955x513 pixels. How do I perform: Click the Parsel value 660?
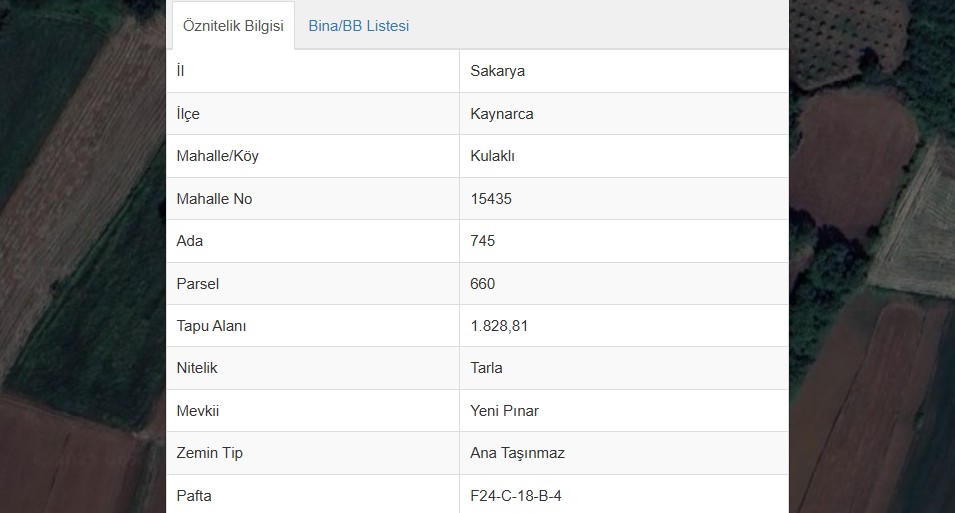pos(482,283)
